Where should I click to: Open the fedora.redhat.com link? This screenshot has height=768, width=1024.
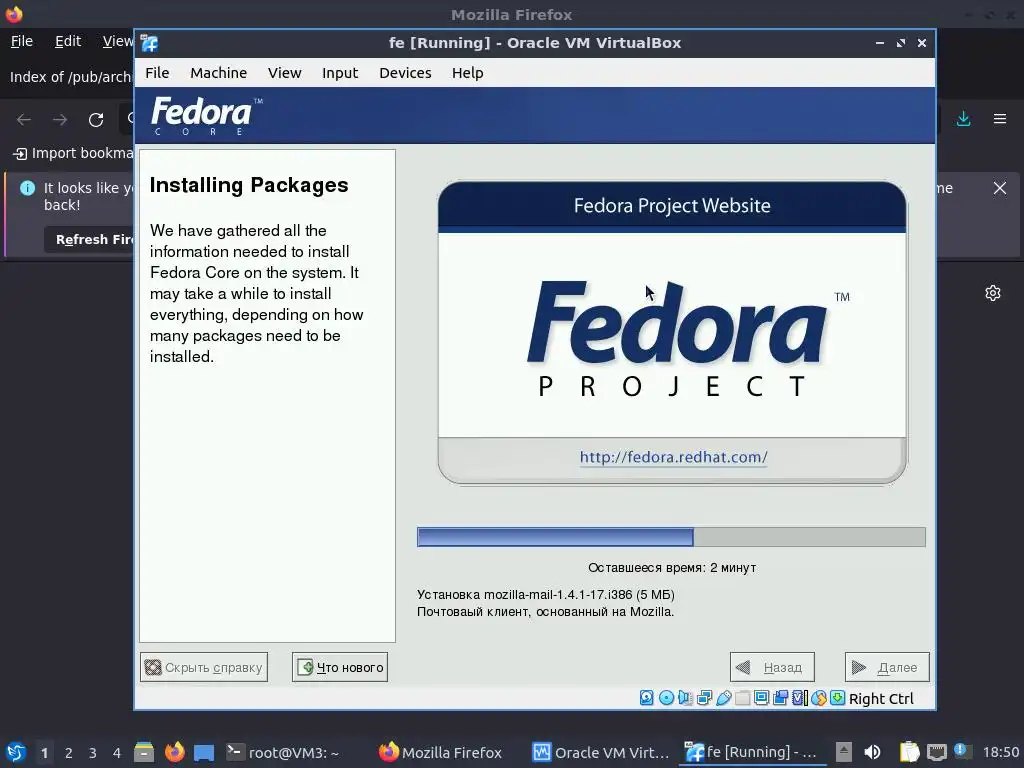(x=673, y=457)
